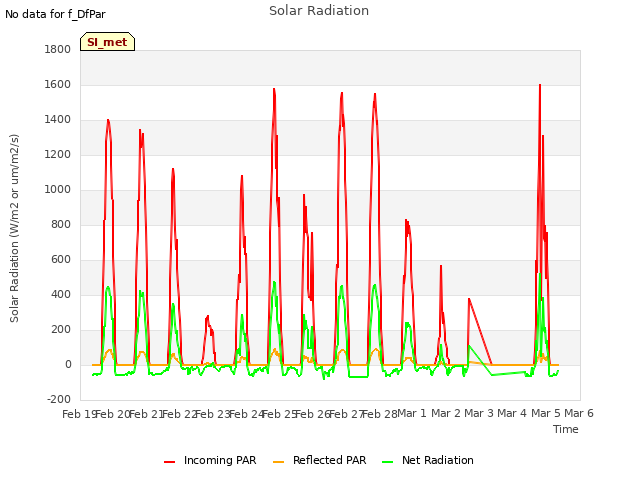Click the SI_met annotation box
This screenshot has height=480, width=640.
[107, 42]
